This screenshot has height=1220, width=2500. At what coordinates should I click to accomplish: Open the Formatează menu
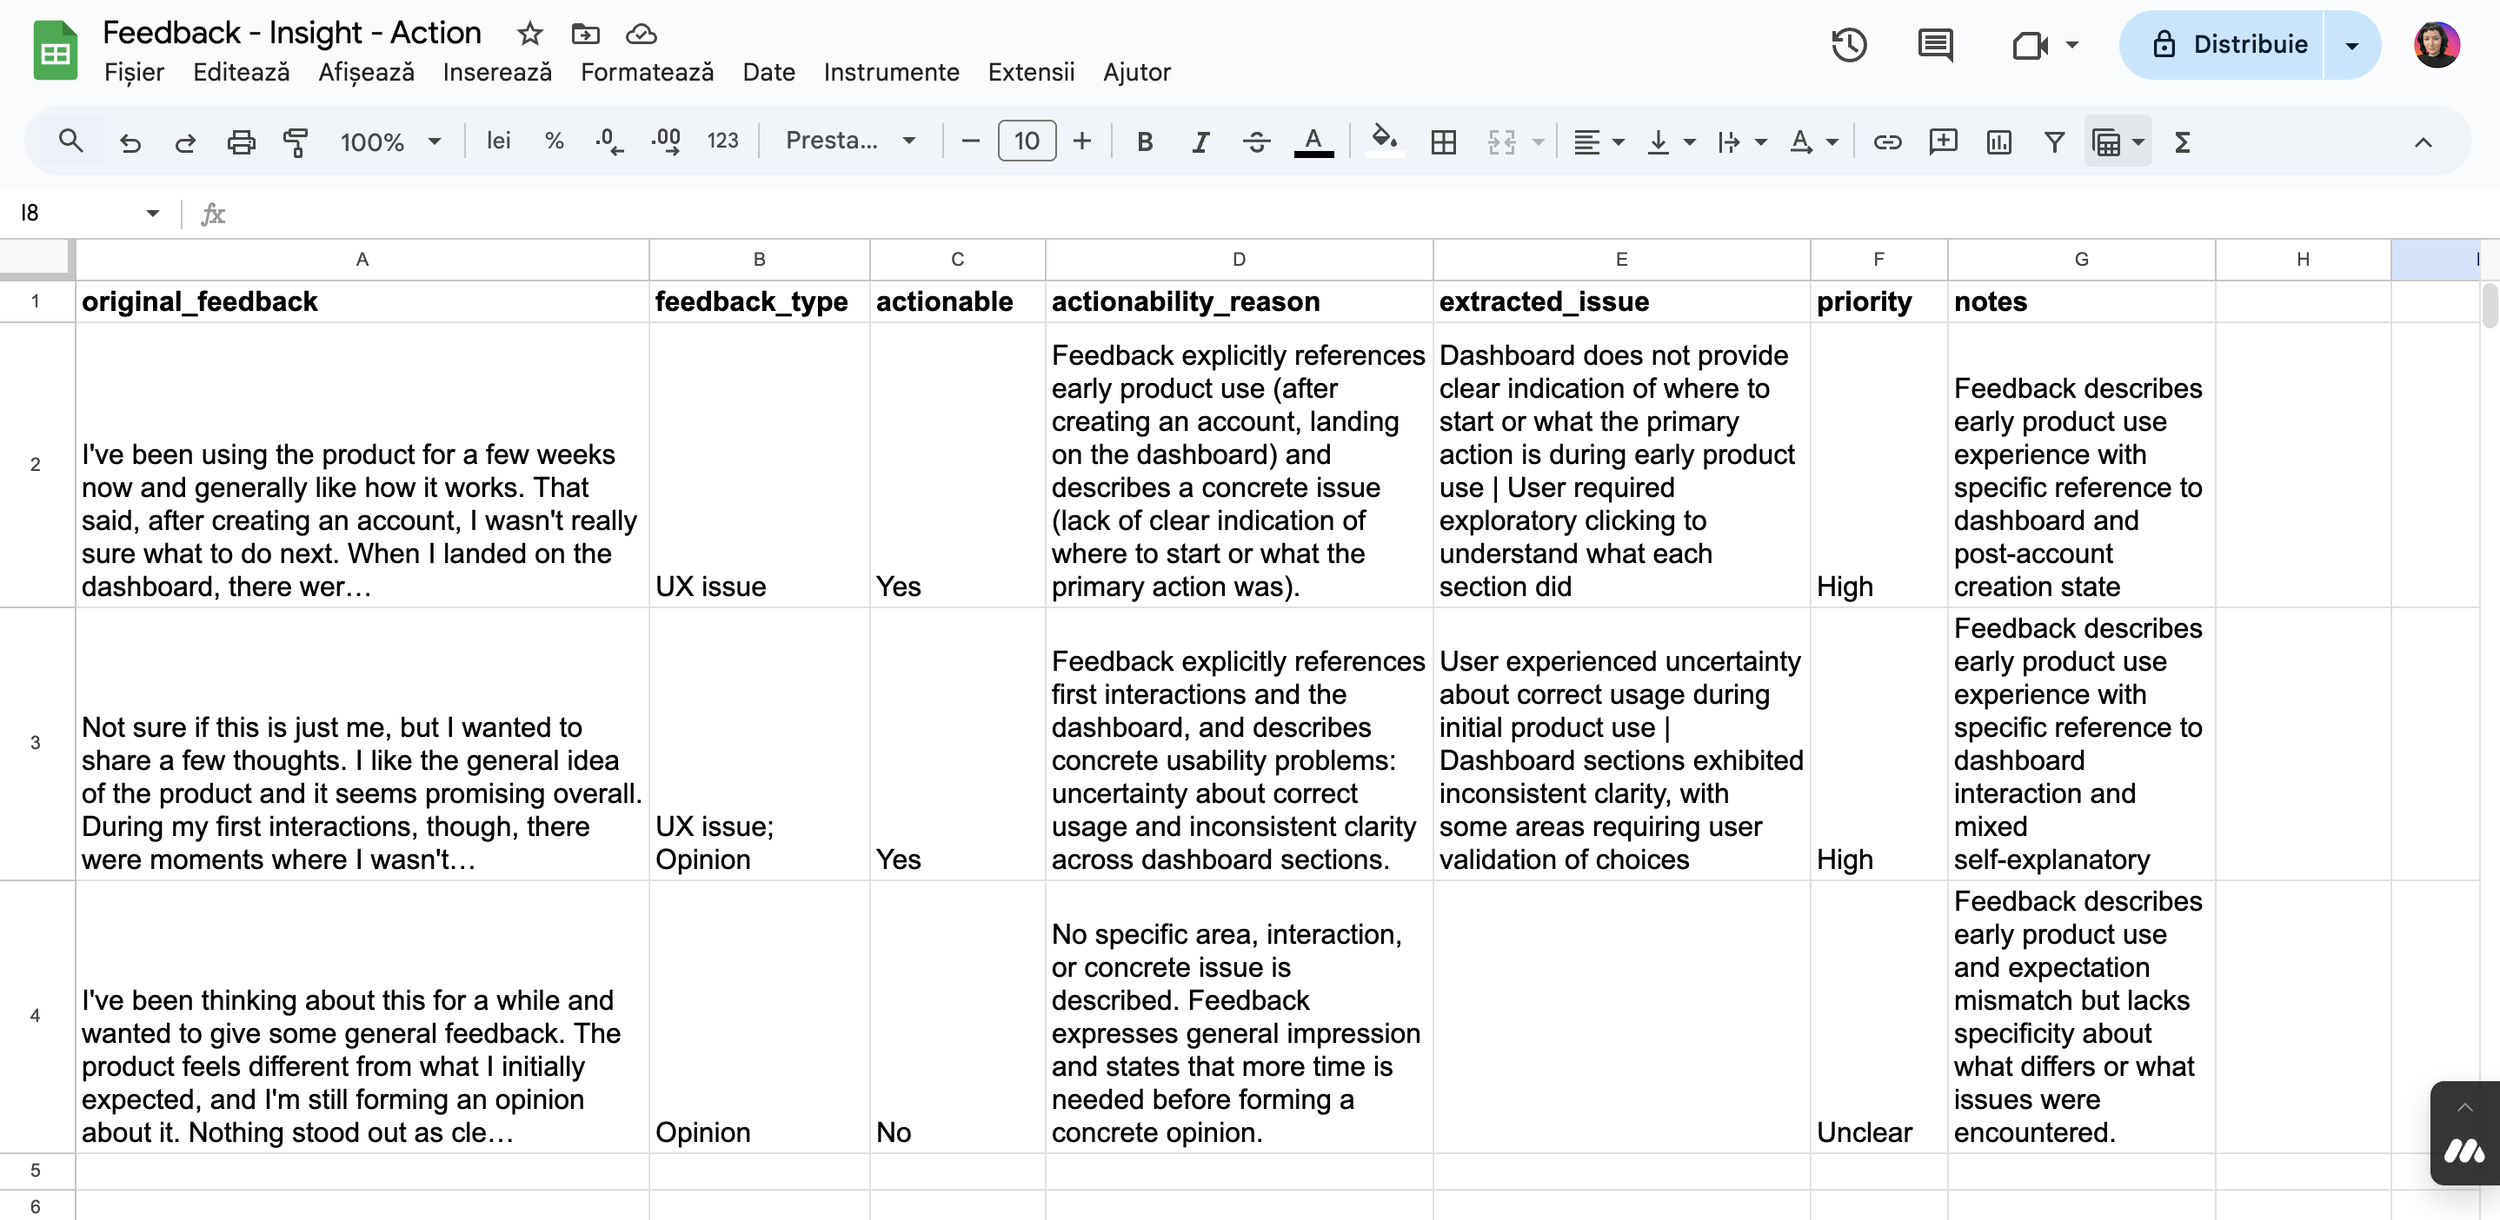click(x=647, y=72)
